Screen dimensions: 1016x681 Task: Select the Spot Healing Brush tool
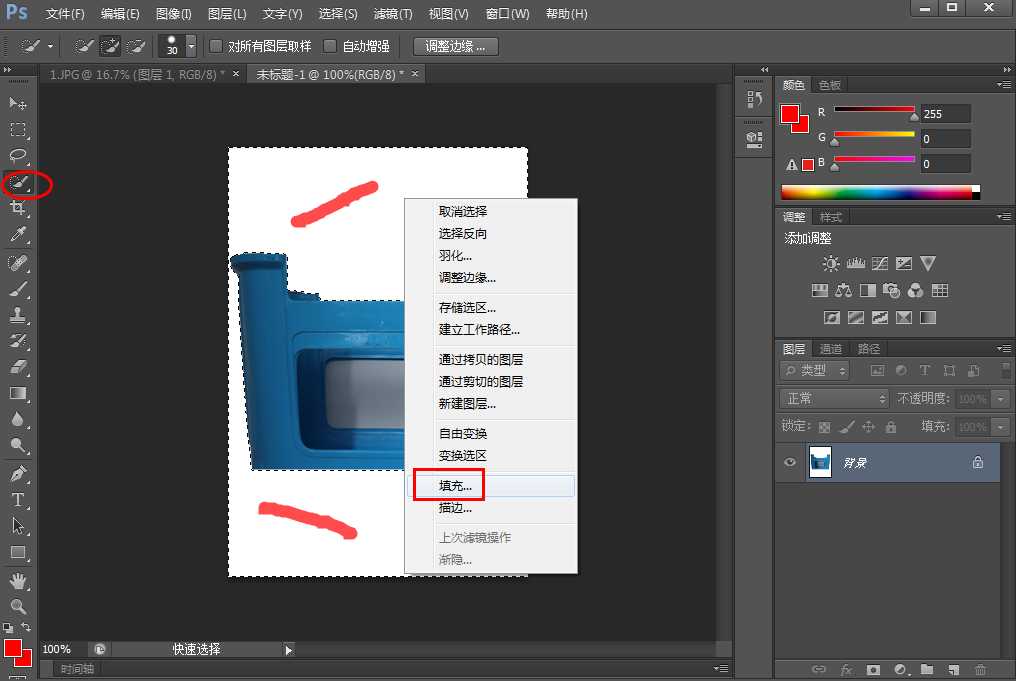(x=17, y=262)
